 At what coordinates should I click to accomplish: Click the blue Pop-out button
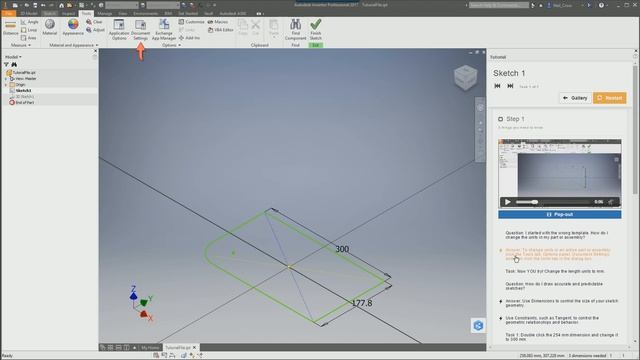[x=560, y=214]
